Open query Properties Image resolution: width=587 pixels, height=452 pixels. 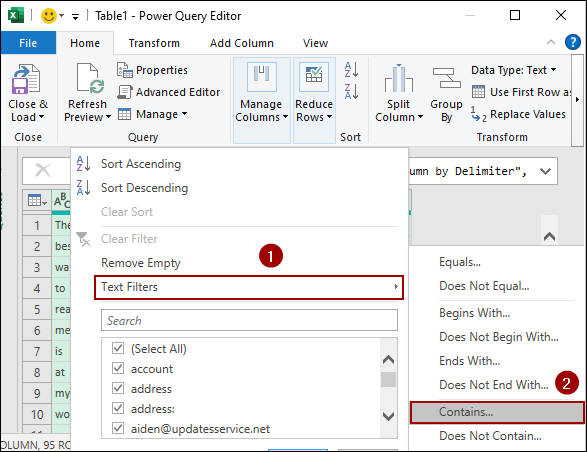click(x=152, y=70)
